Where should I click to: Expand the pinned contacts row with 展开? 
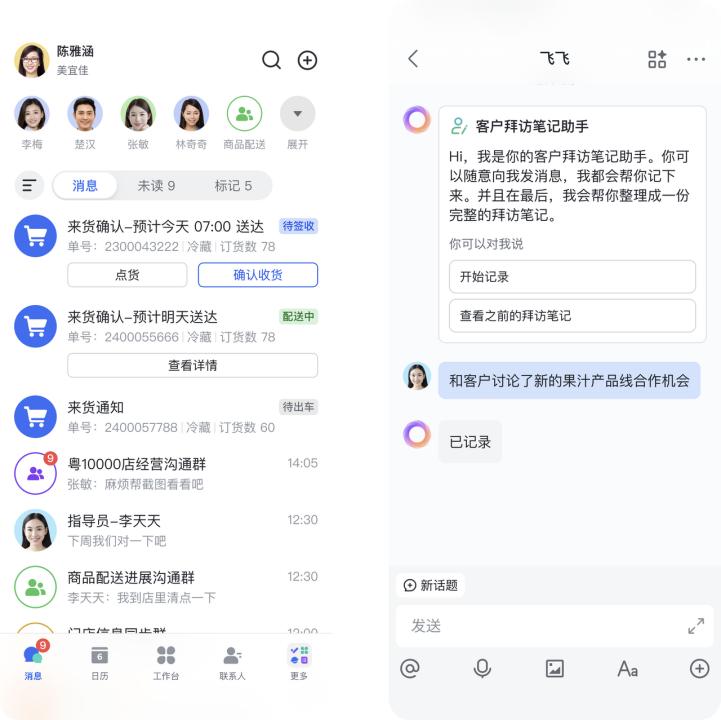coord(298,123)
